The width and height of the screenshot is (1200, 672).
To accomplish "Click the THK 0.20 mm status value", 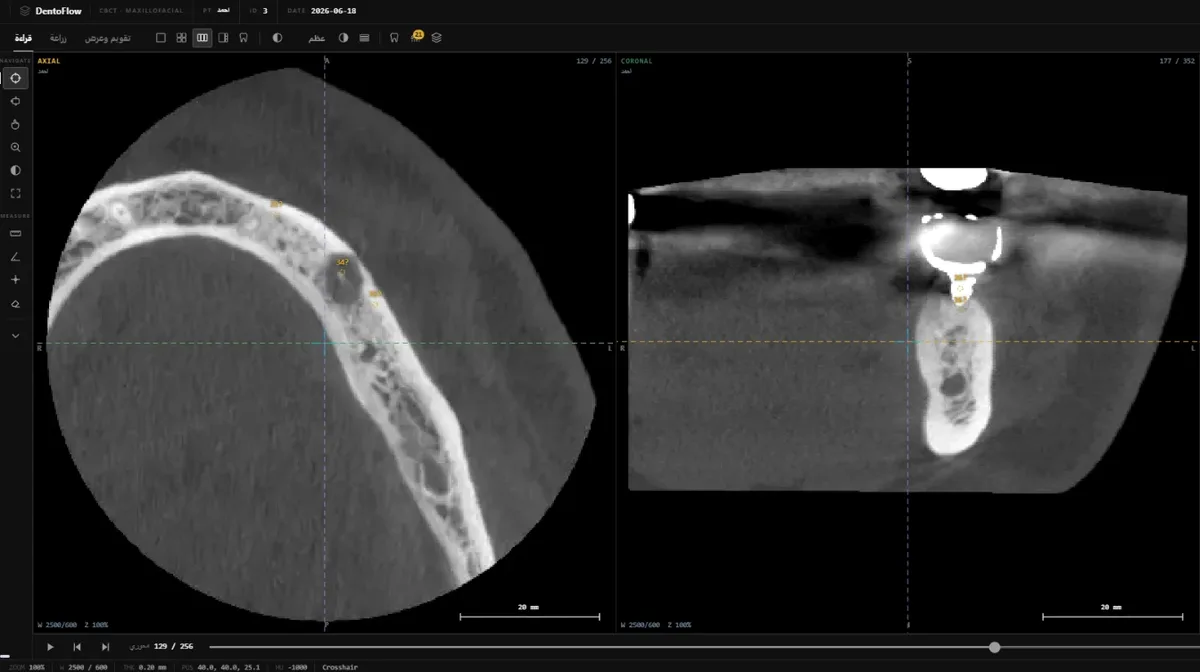I will point(146,667).
